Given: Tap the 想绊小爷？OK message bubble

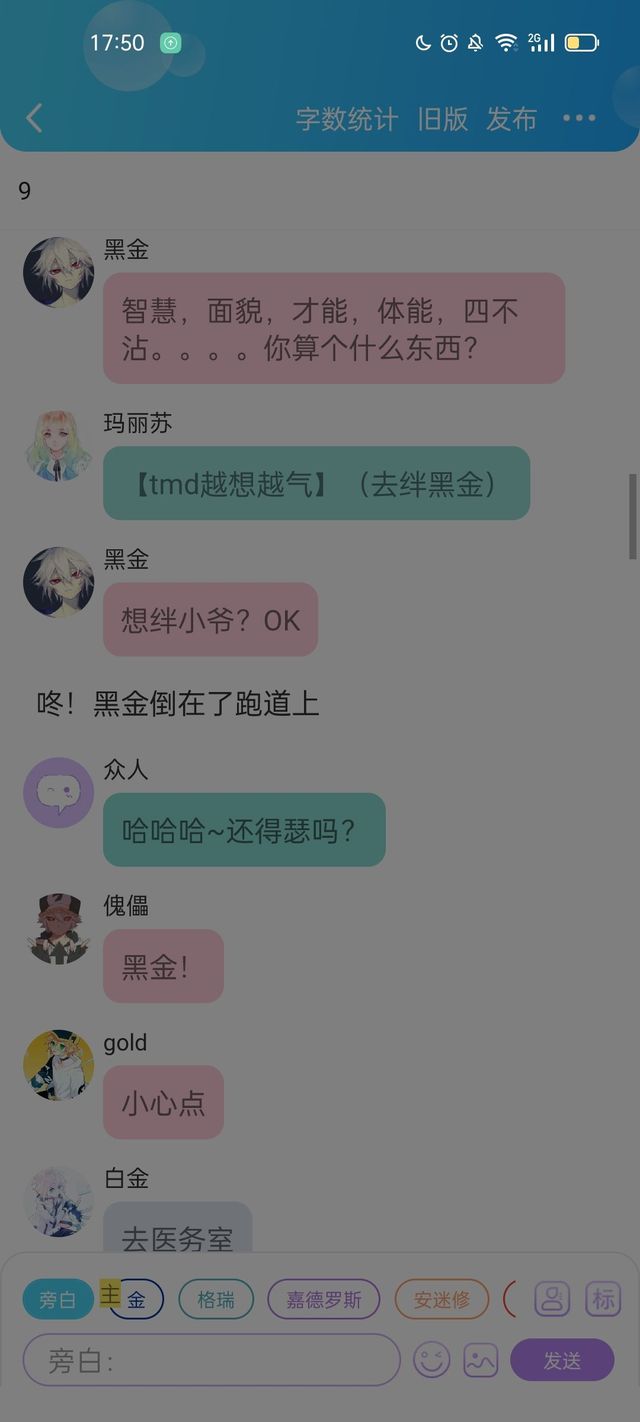Looking at the screenshot, I should tap(211, 620).
